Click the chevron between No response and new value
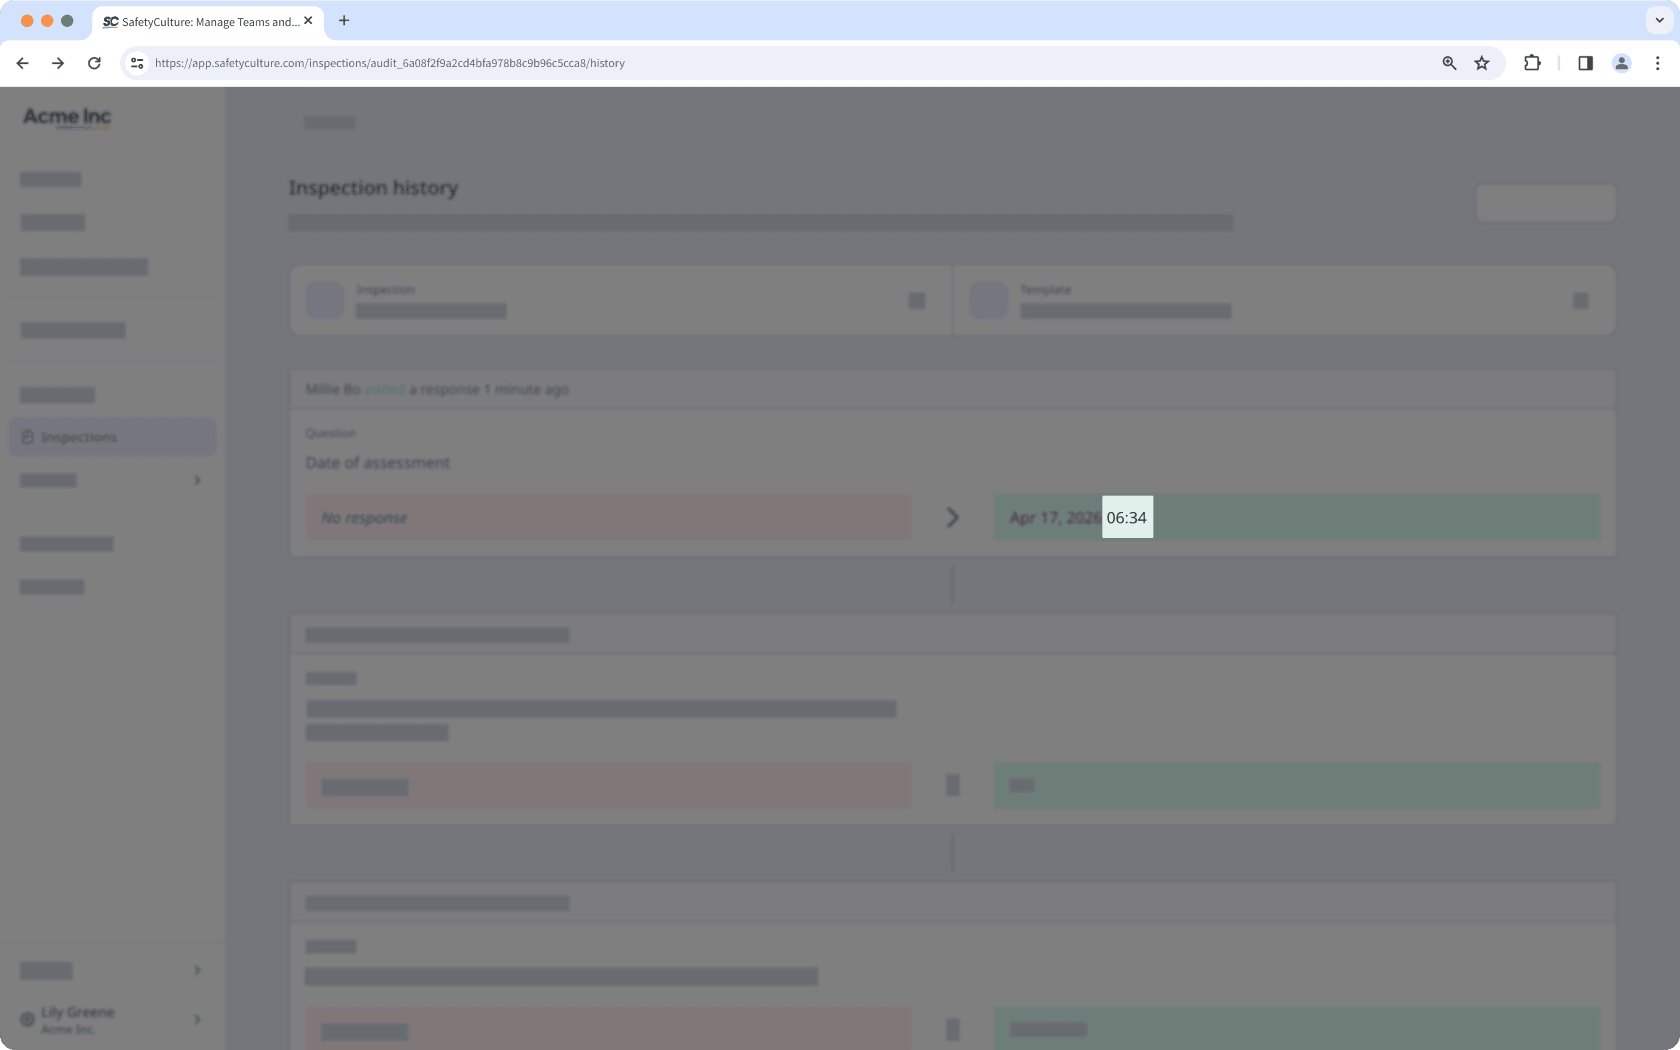Image resolution: width=1680 pixels, height=1050 pixels. [x=951, y=517]
